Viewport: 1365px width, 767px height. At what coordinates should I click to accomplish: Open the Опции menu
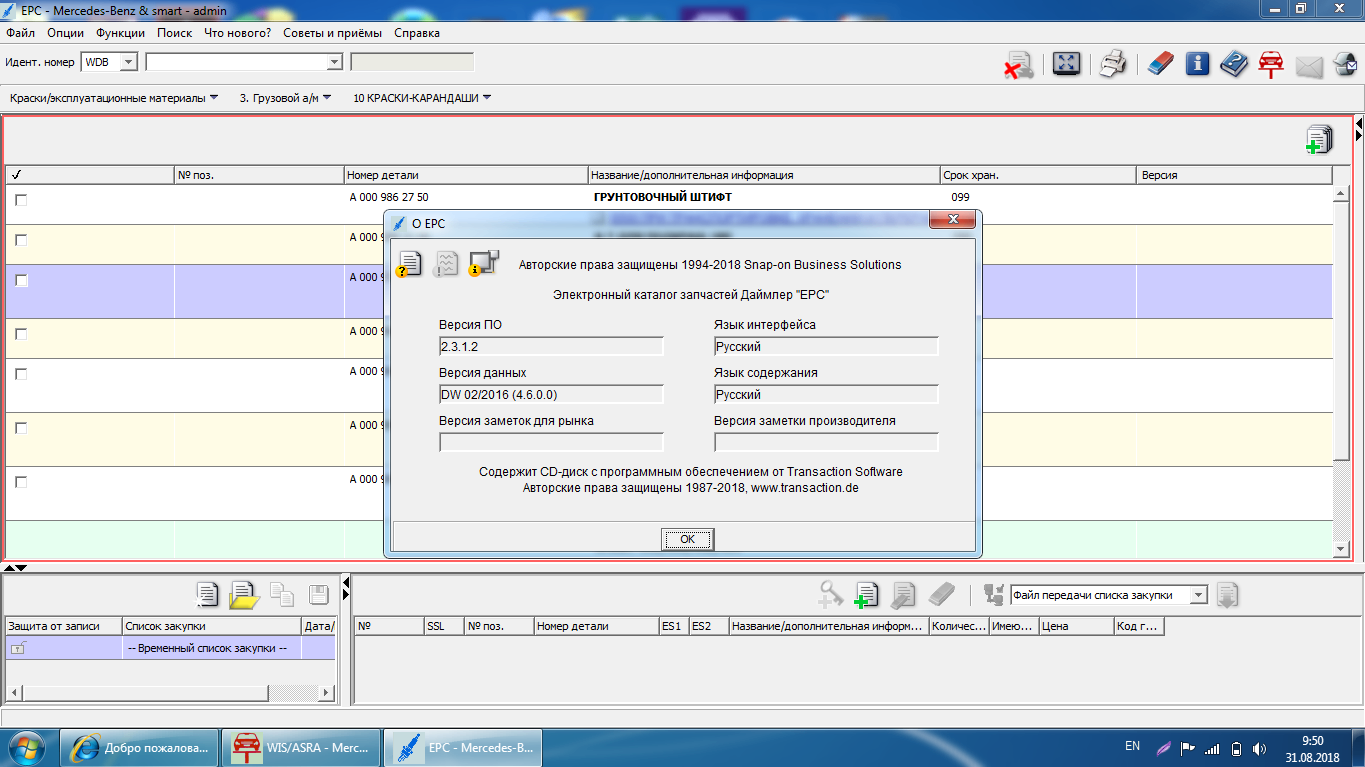tap(65, 33)
